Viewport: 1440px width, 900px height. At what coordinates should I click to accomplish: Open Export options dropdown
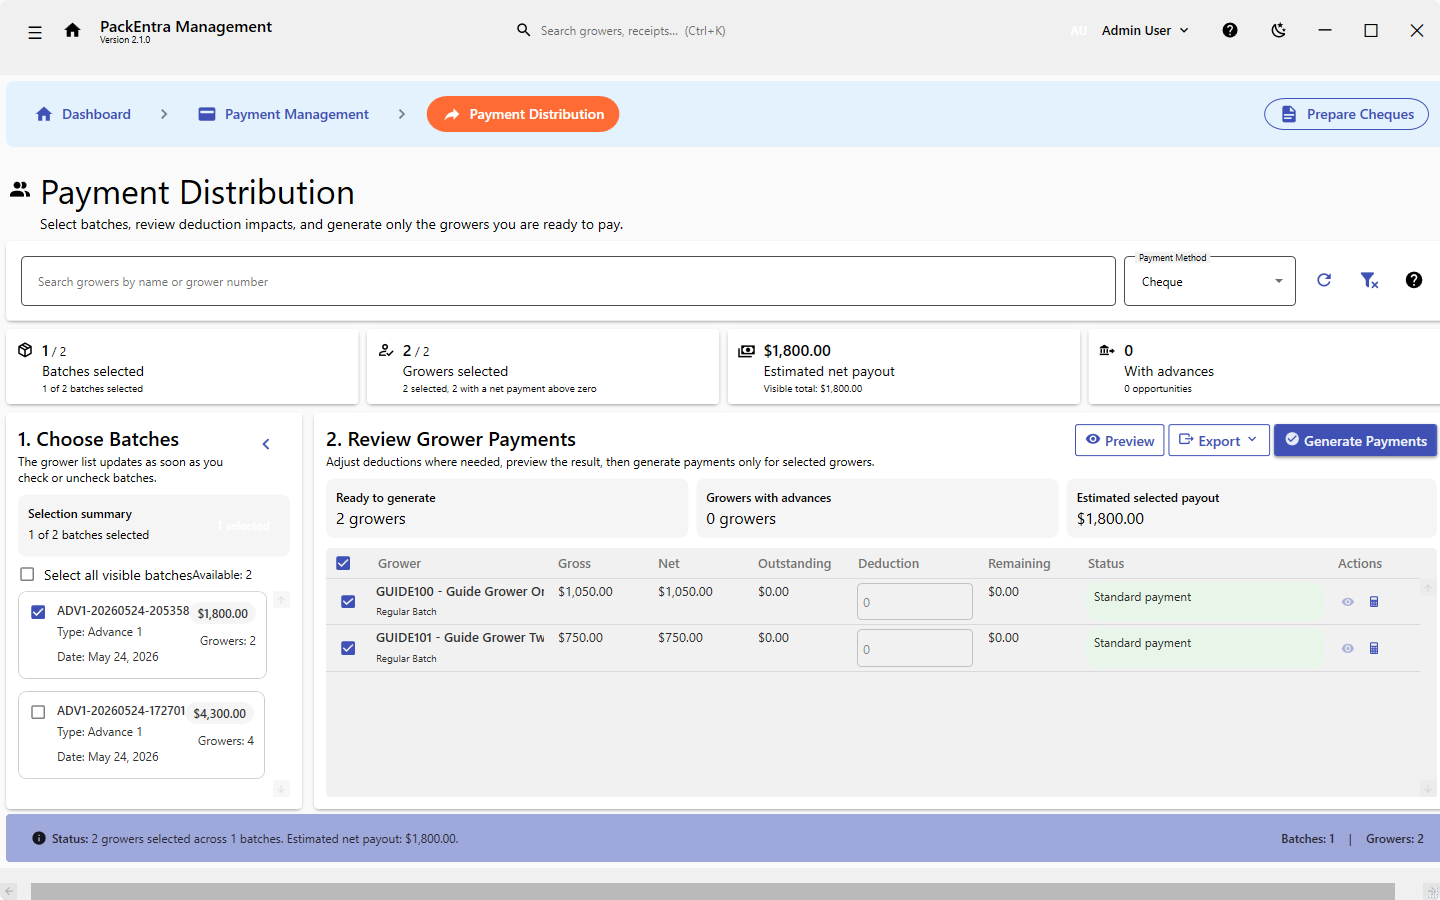coord(1219,440)
